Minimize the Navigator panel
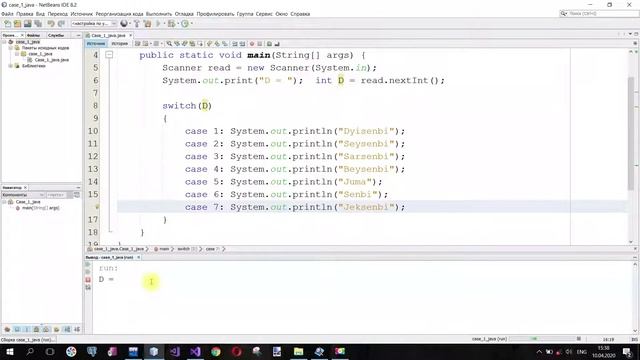Screen dimensions: 640x360 (x=78, y=187)
